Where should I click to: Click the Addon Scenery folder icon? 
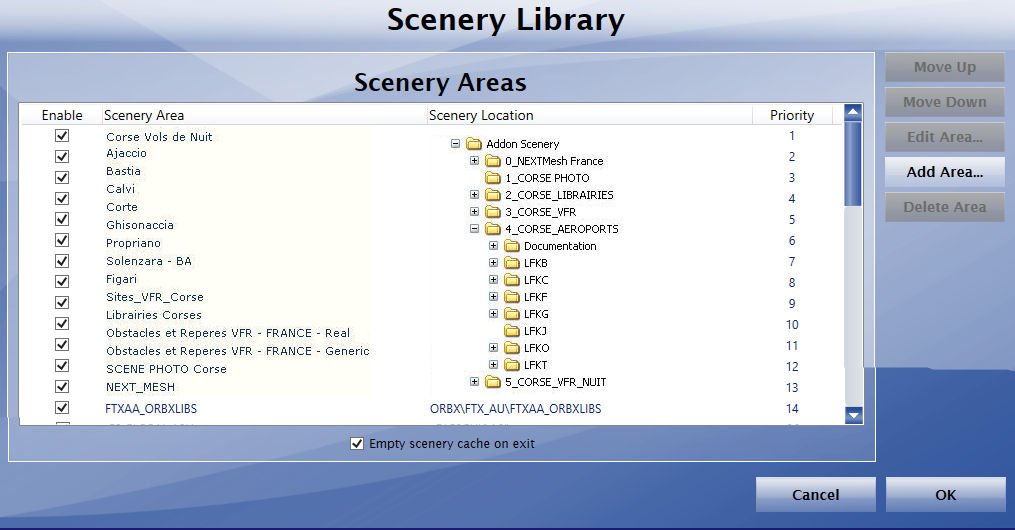474,144
